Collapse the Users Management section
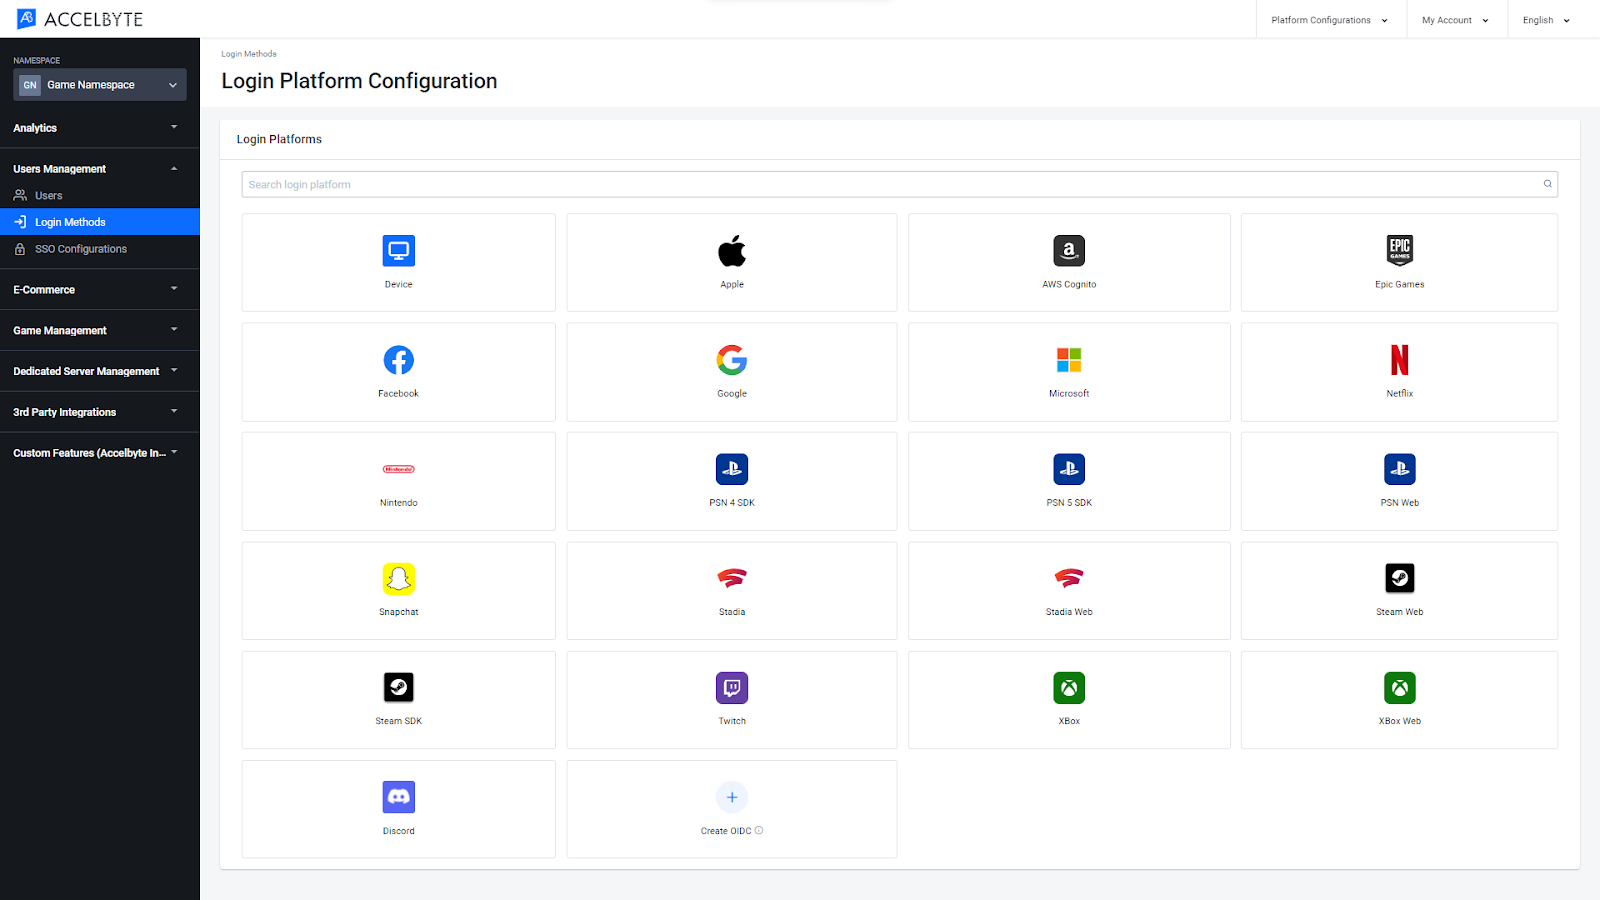 point(100,169)
